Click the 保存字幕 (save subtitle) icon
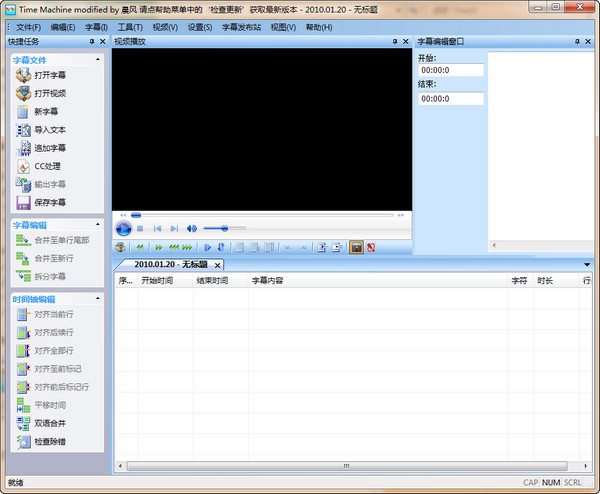Image resolution: width=600 pixels, height=494 pixels. coord(24,202)
